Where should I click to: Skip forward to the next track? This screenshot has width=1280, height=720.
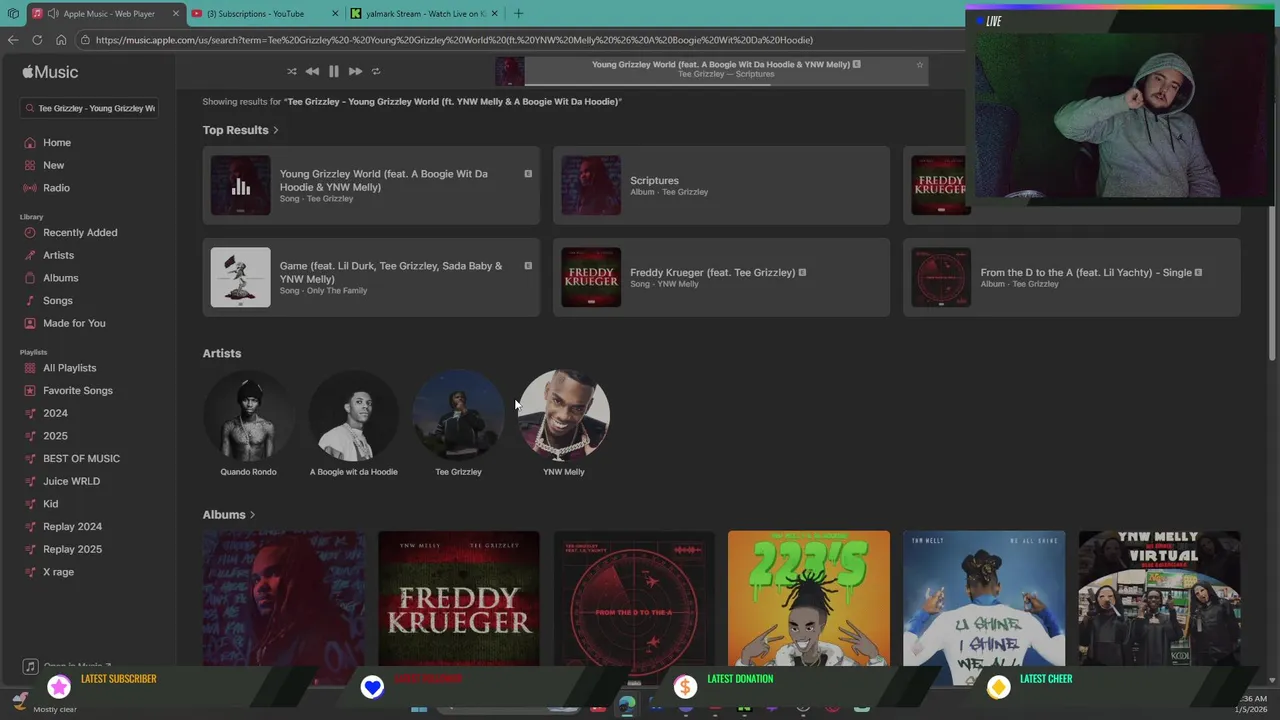click(355, 71)
